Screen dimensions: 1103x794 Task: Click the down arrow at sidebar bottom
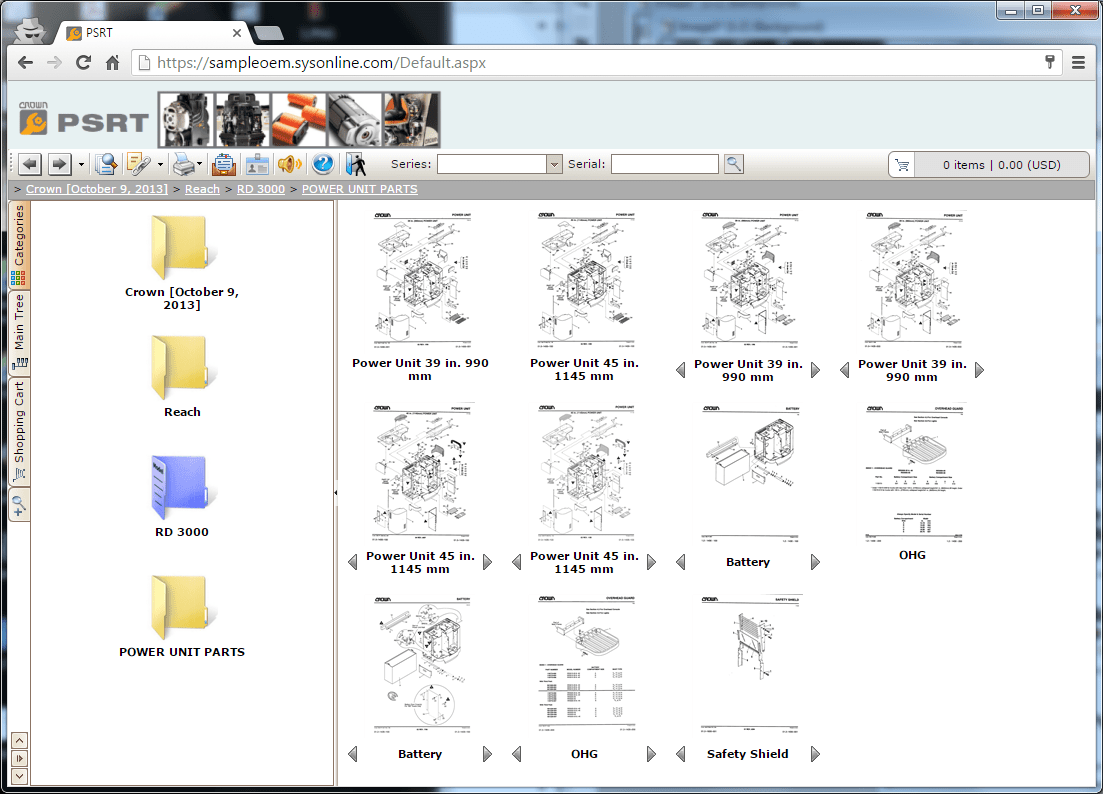point(20,776)
